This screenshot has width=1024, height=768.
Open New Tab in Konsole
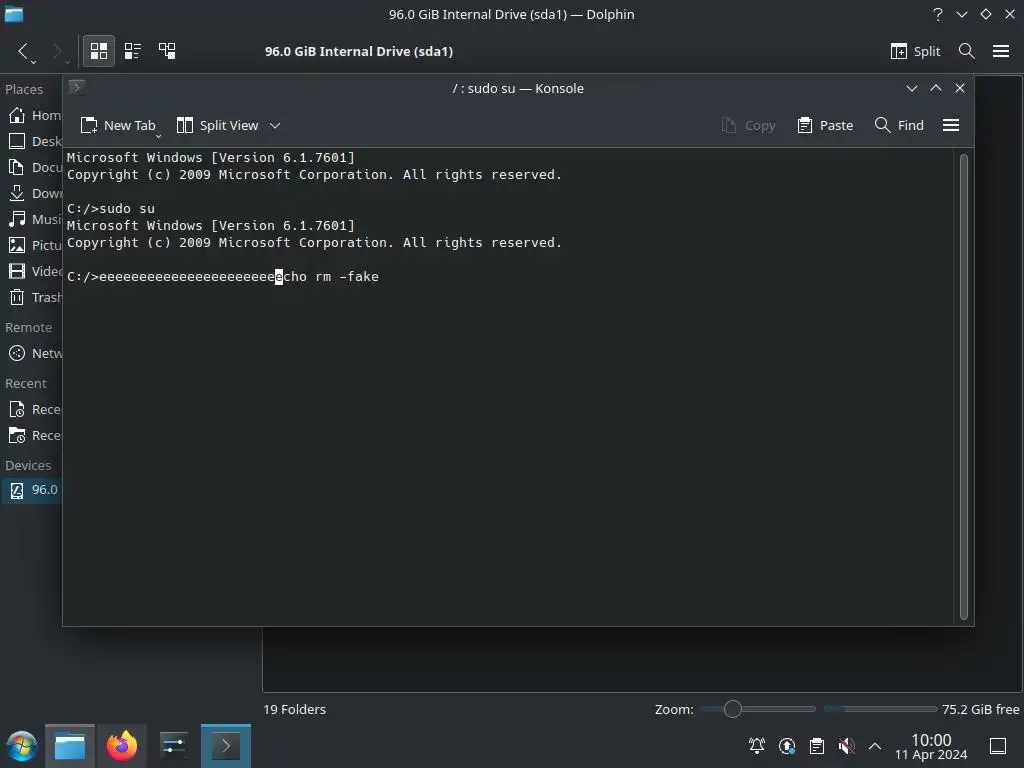tap(118, 125)
